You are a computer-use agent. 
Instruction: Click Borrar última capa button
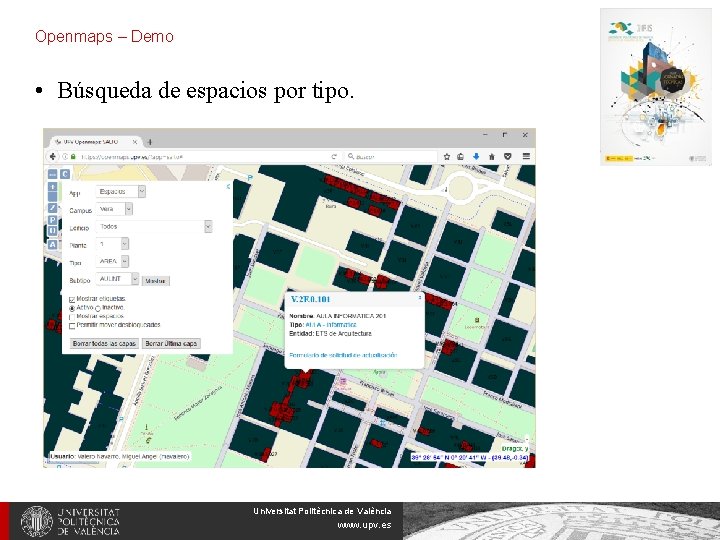[171, 343]
